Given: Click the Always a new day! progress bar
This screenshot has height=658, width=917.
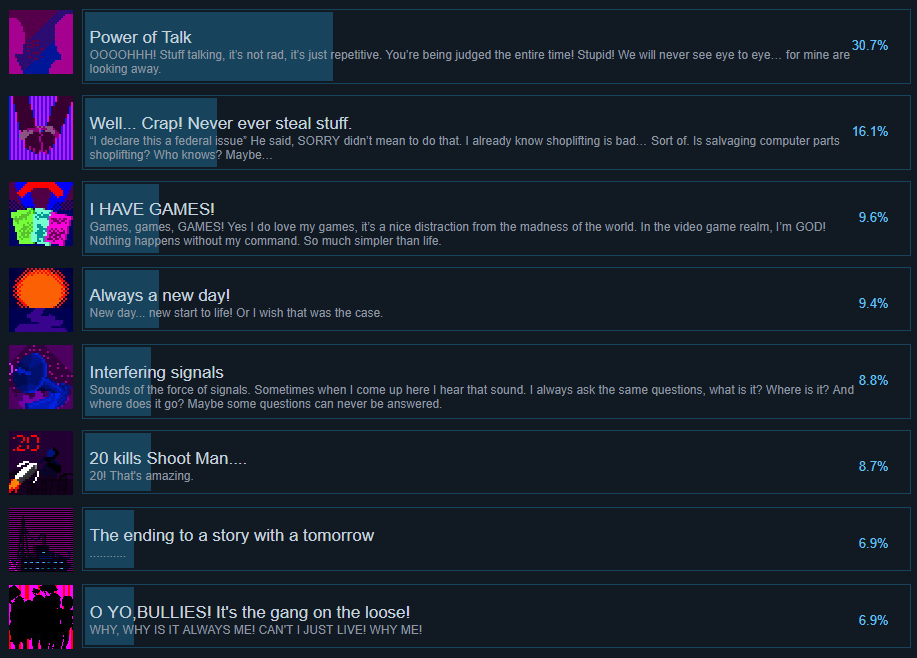Looking at the screenshot, I should 122,299.
